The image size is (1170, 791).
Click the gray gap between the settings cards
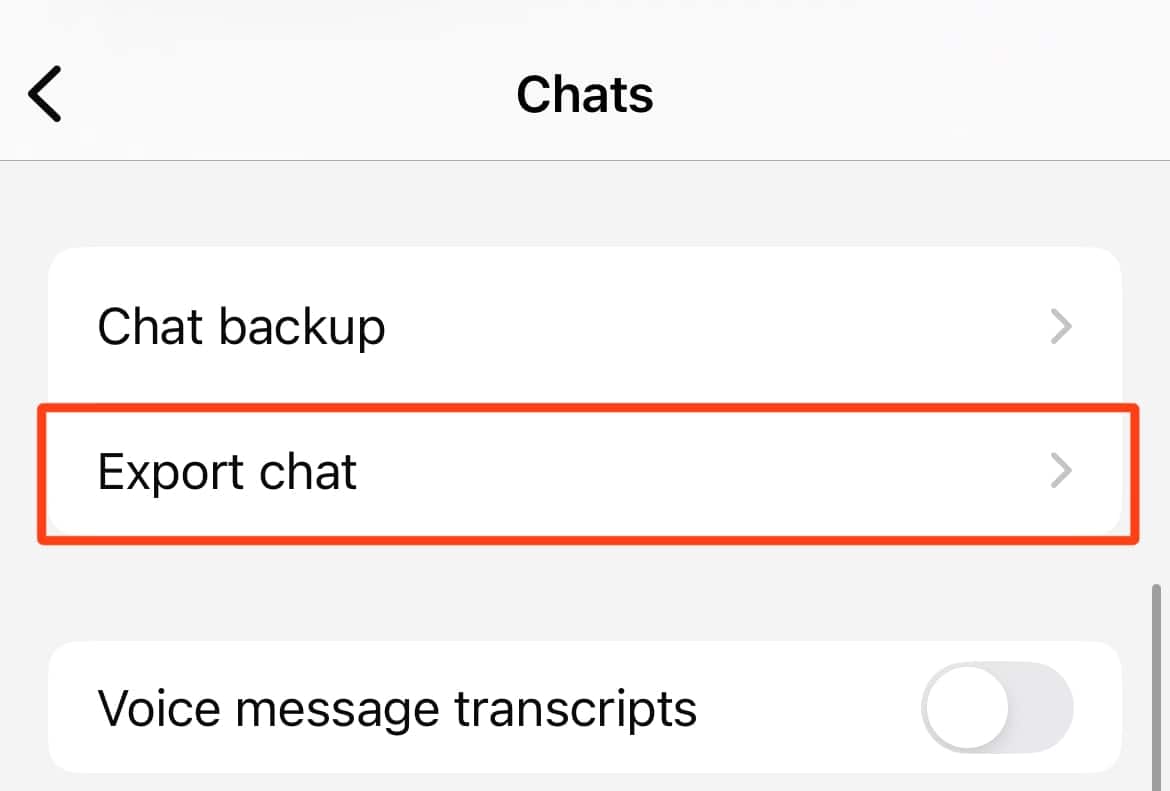[585, 592]
